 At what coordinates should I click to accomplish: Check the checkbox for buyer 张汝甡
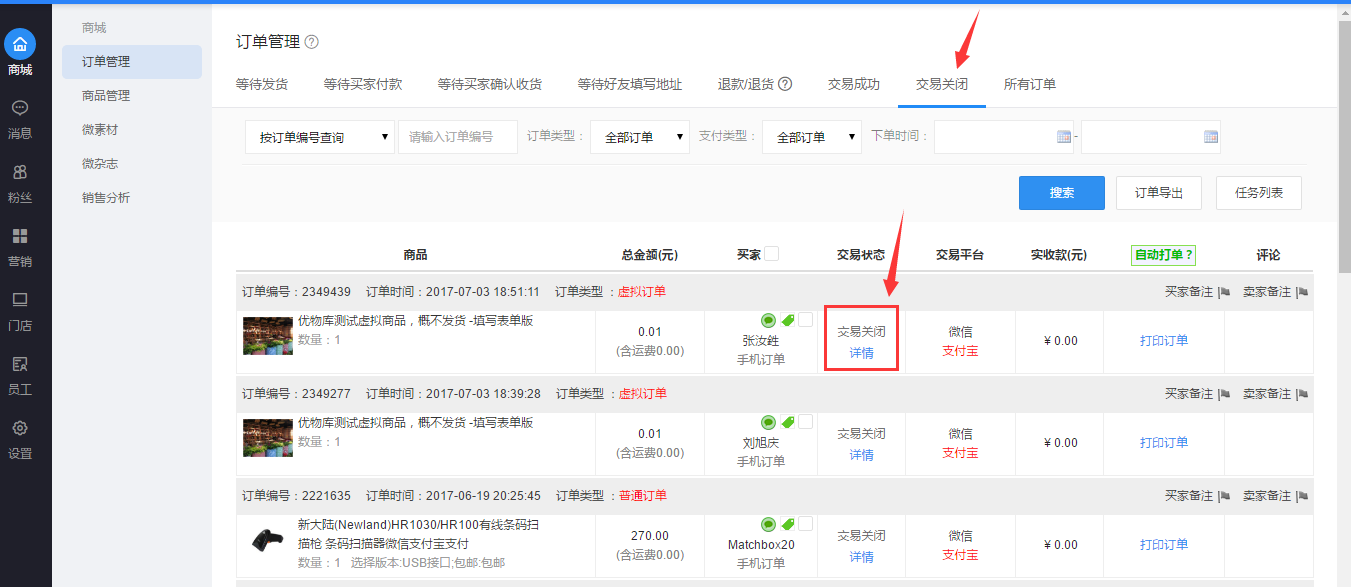pos(806,320)
